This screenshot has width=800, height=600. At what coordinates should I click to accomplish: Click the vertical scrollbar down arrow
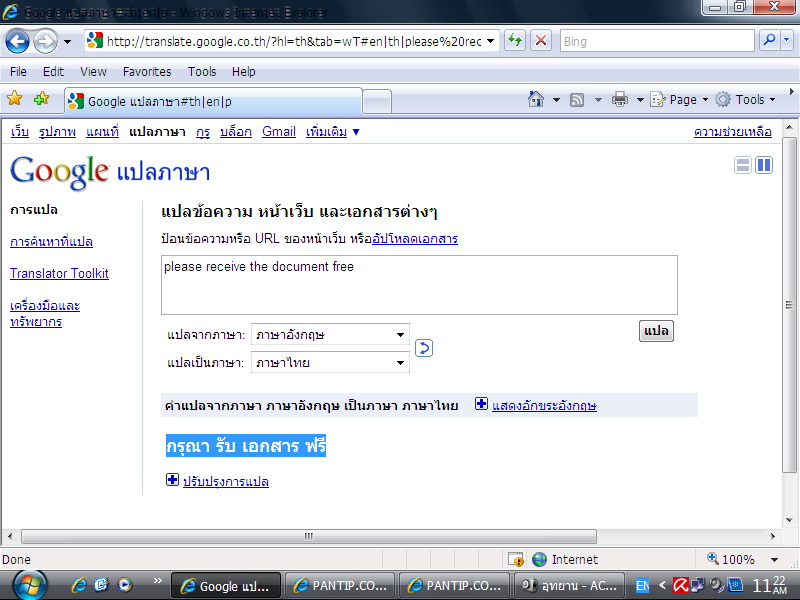[789, 520]
